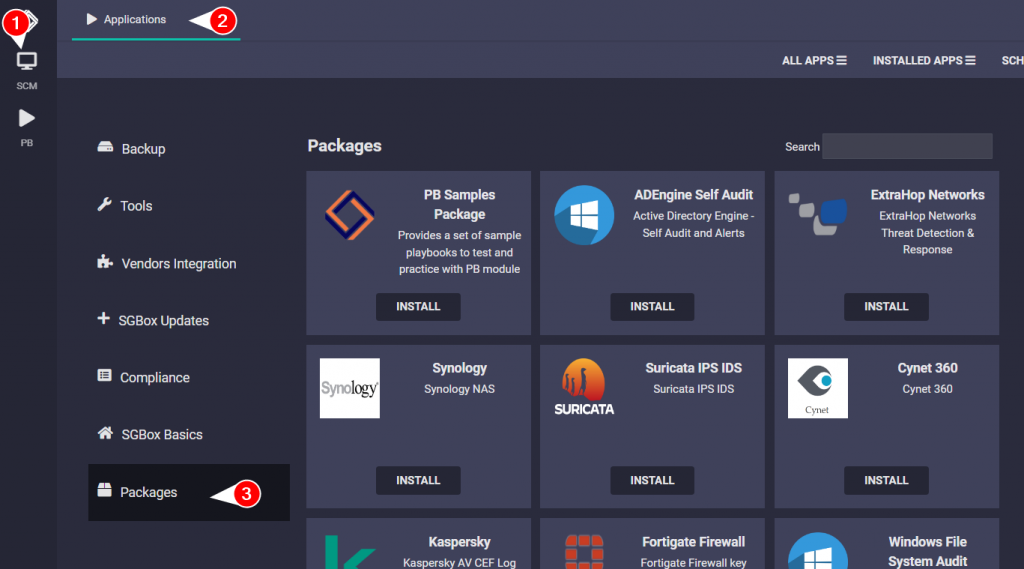Click the Vendors Integration puzzle icon
Image resolution: width=1024 pixels, height=569 pixels.
pos(105,262)
